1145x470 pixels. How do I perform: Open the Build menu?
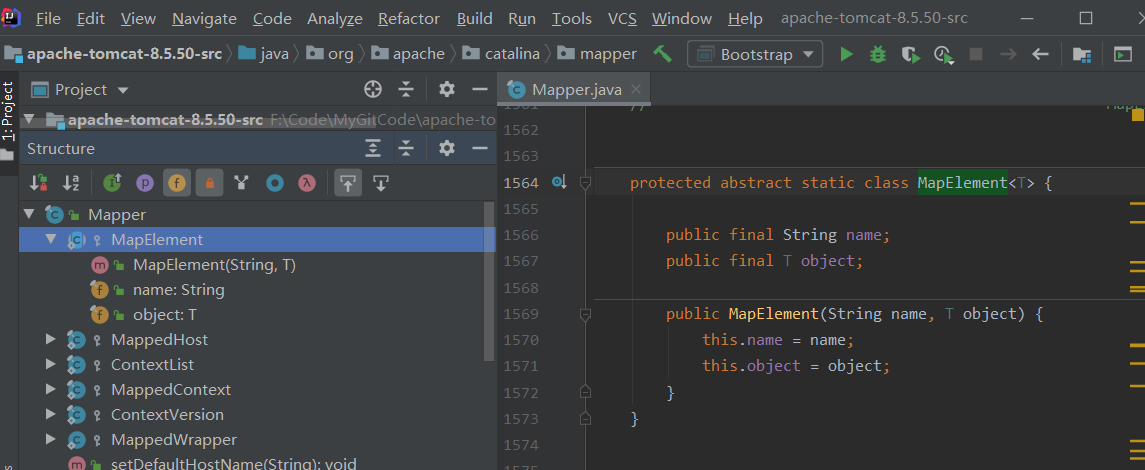point(475,19)
